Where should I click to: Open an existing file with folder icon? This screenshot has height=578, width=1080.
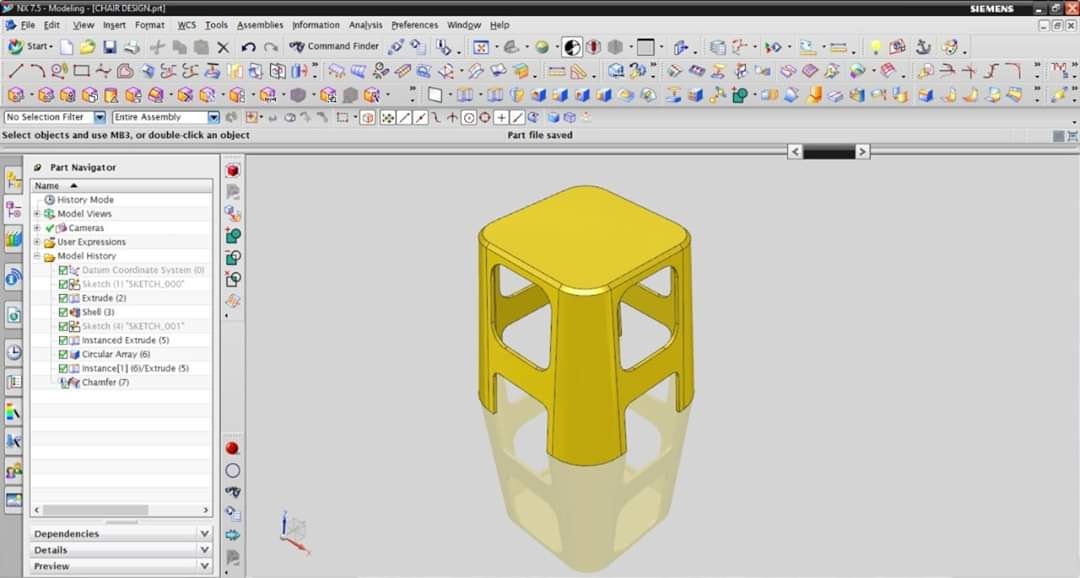87,47
